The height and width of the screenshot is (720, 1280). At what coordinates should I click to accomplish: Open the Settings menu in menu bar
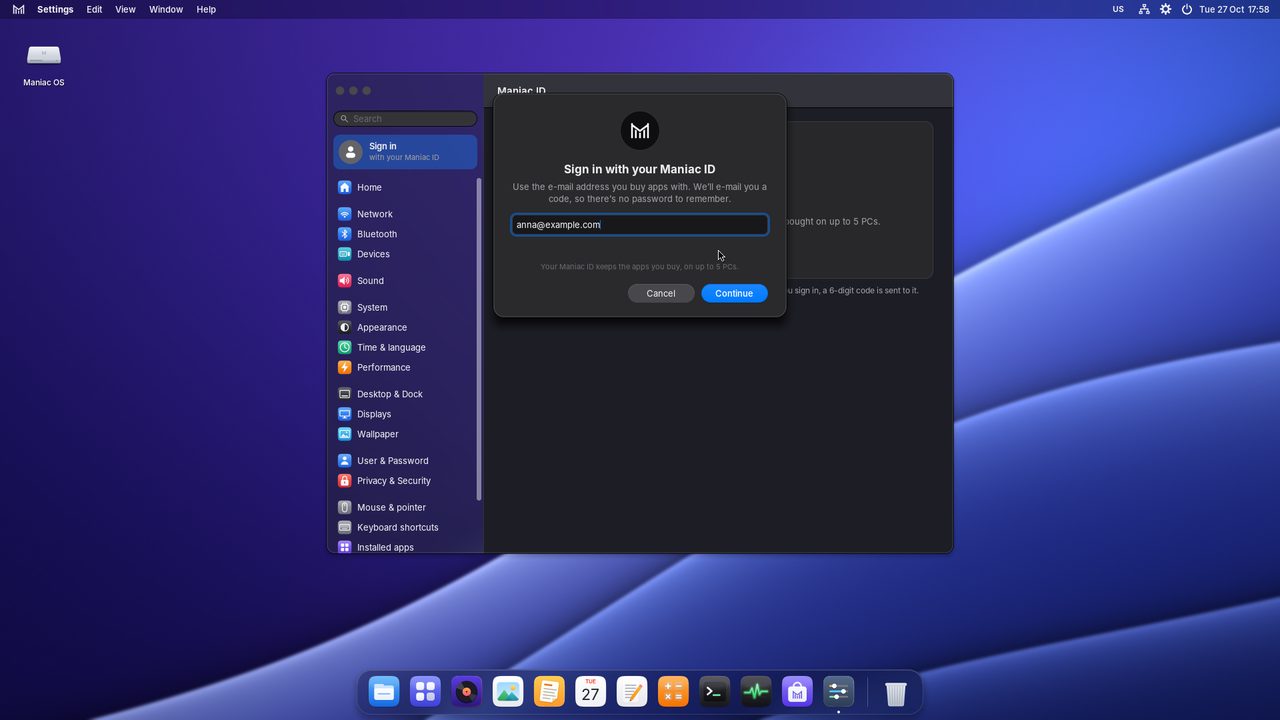point(55,9)
